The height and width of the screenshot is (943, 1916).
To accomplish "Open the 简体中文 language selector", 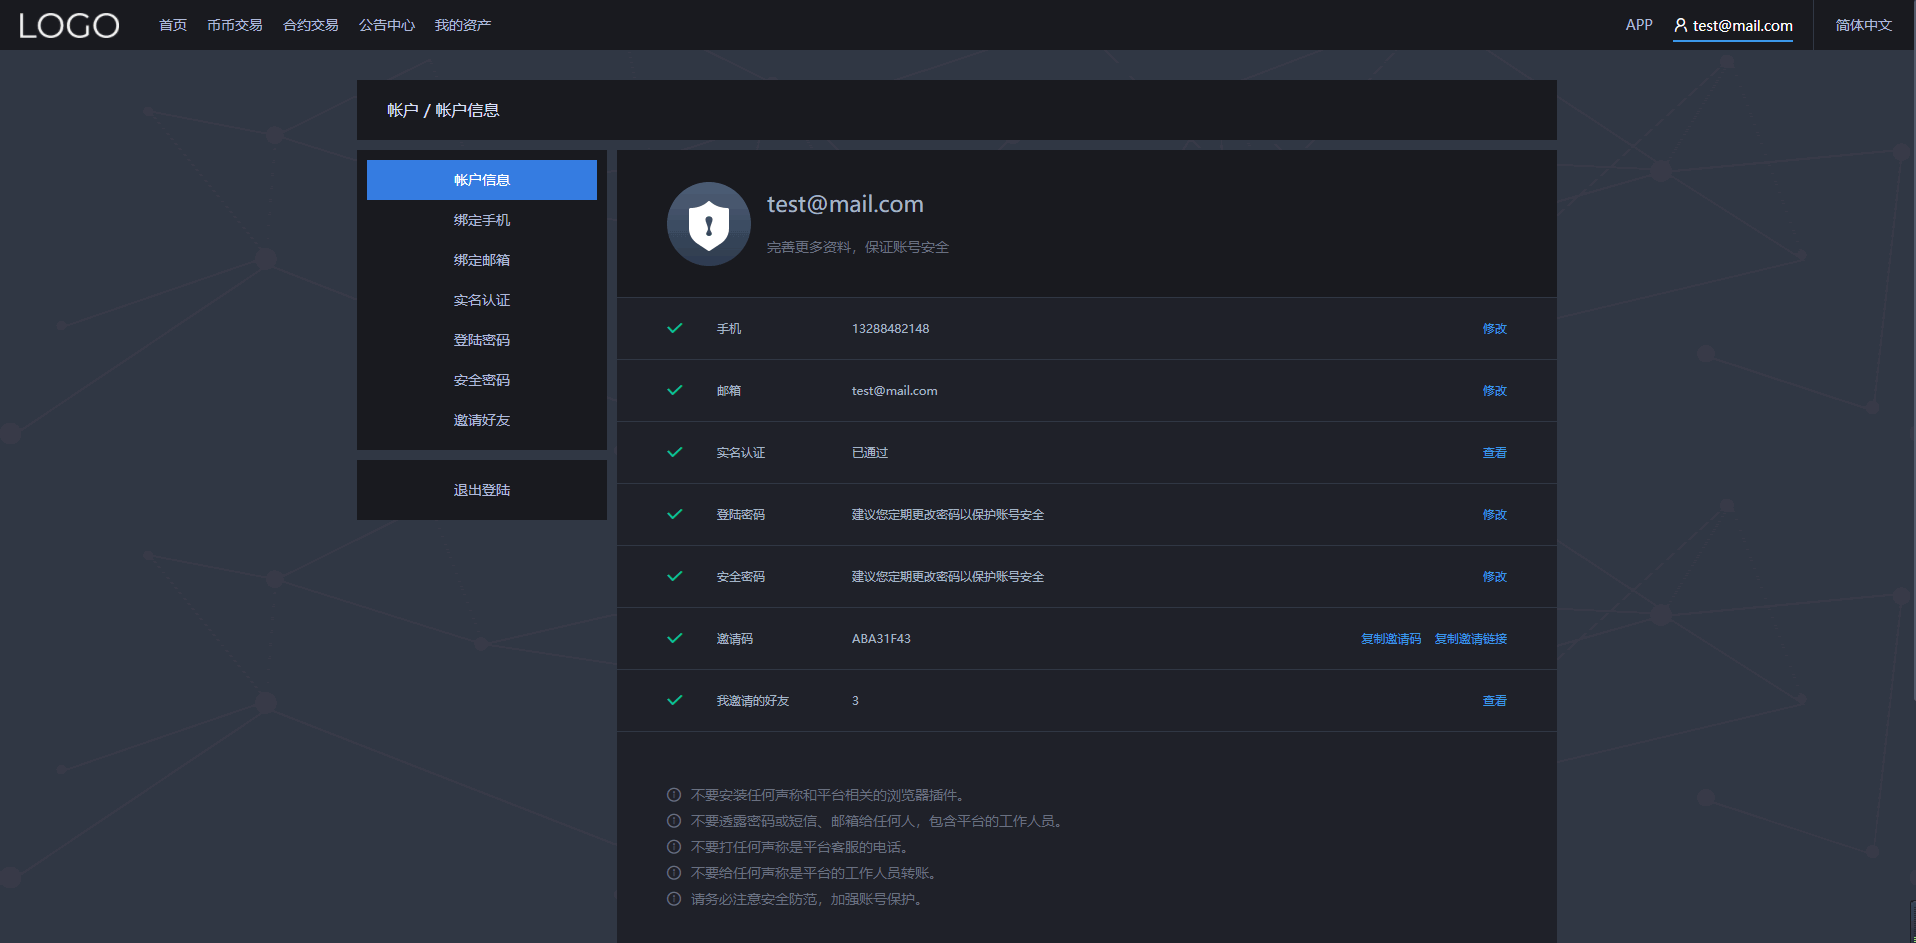I will [1863, 25].
